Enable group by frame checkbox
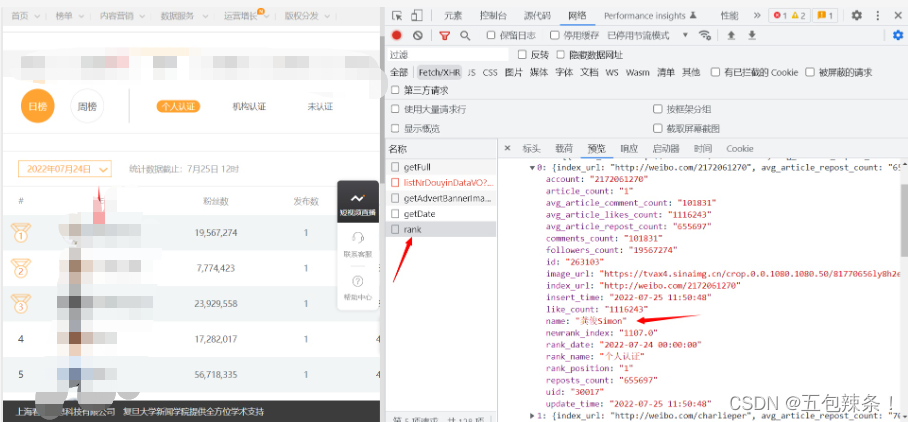 tap(657, 109)
